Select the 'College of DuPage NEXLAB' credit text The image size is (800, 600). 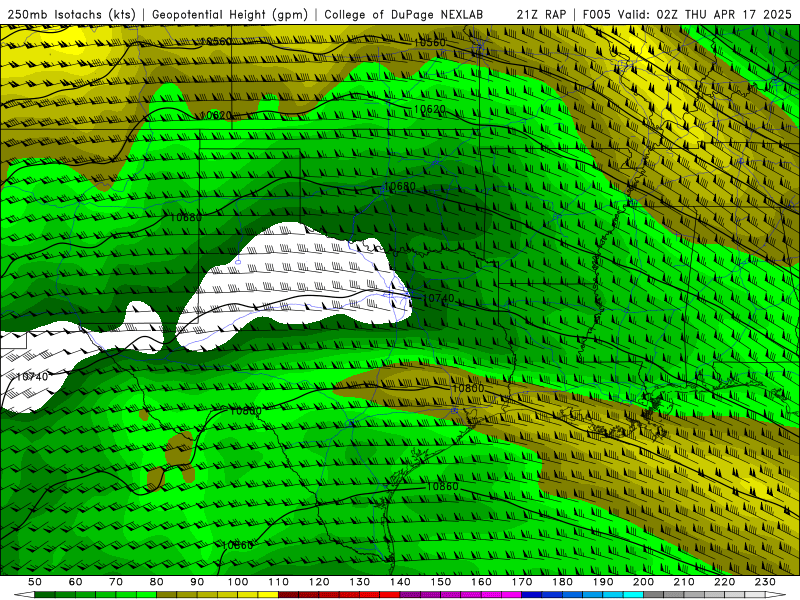404,14
